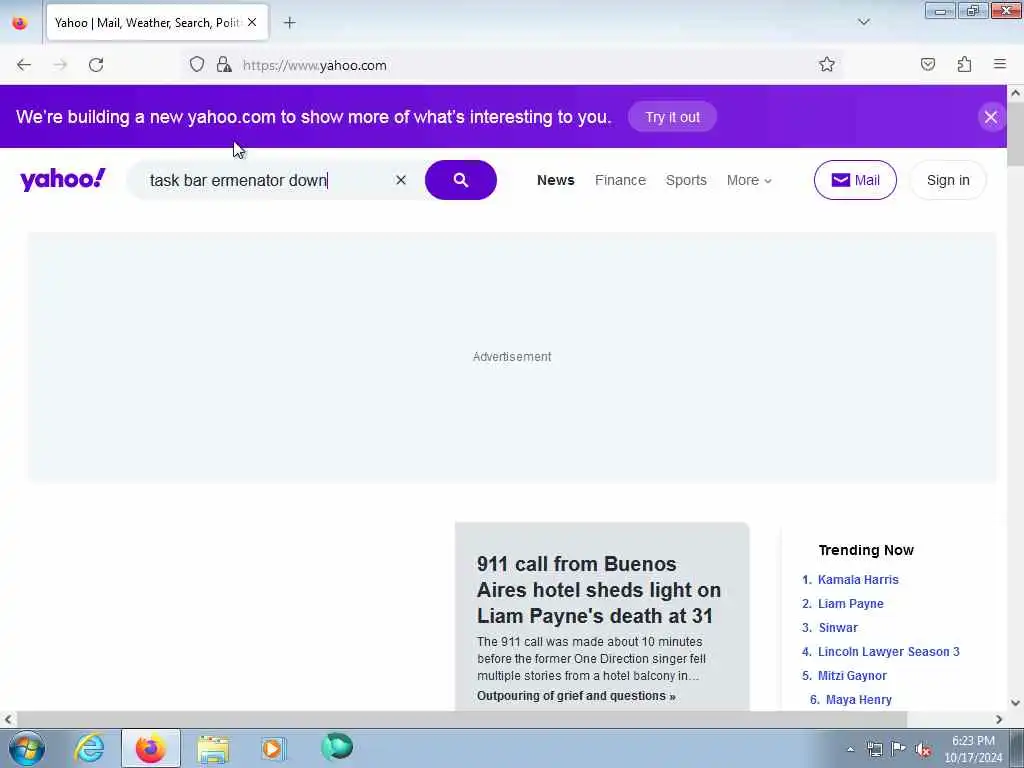Launch Internet Explorer from taskbar
This screenshot has width=1024, height=768.
pos(89,748)
